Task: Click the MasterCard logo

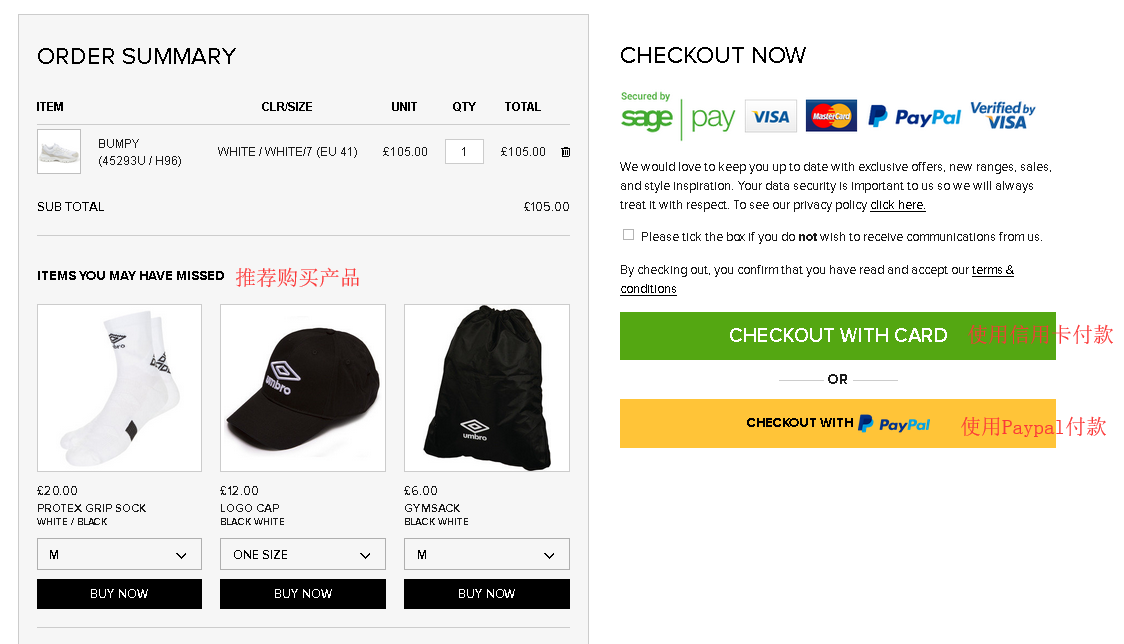Action: 831,116
